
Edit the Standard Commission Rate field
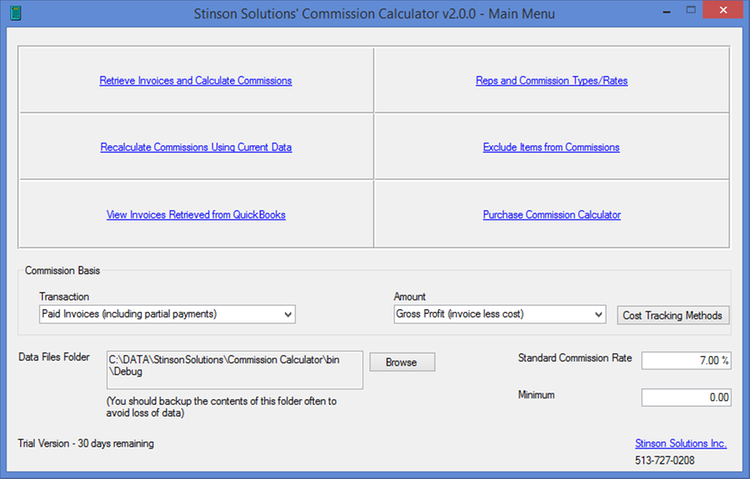pos(686,360)
